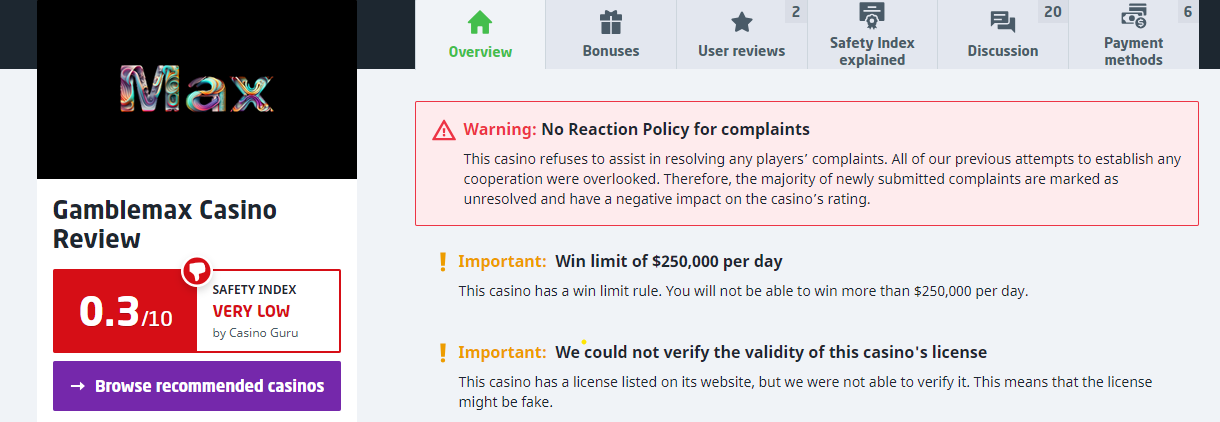
Task: Switch to the Bonuses tab
Action: click(610, 51)
